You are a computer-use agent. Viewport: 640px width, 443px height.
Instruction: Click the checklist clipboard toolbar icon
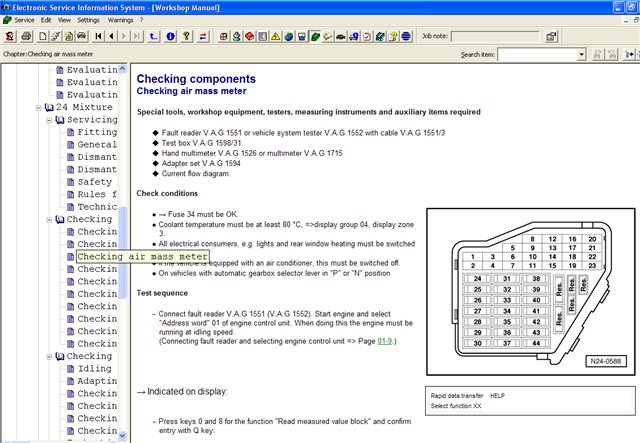(x=367, y=36)
